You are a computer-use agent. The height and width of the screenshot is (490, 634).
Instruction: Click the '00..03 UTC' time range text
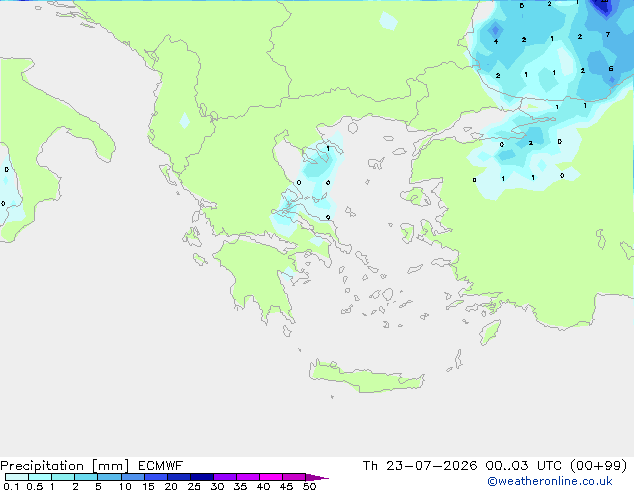point(524,466)
